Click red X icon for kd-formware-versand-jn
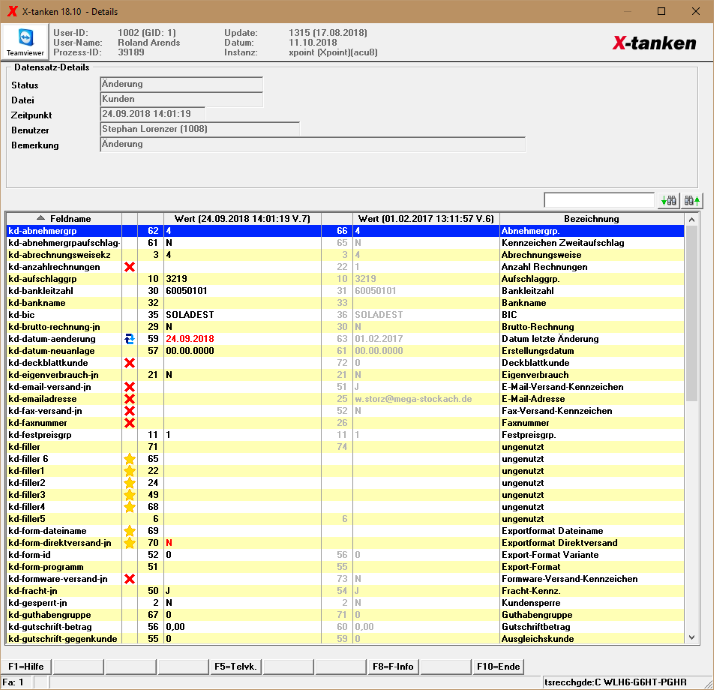The width and height of the screenshot is (714, 690). (x=129, y=579)
